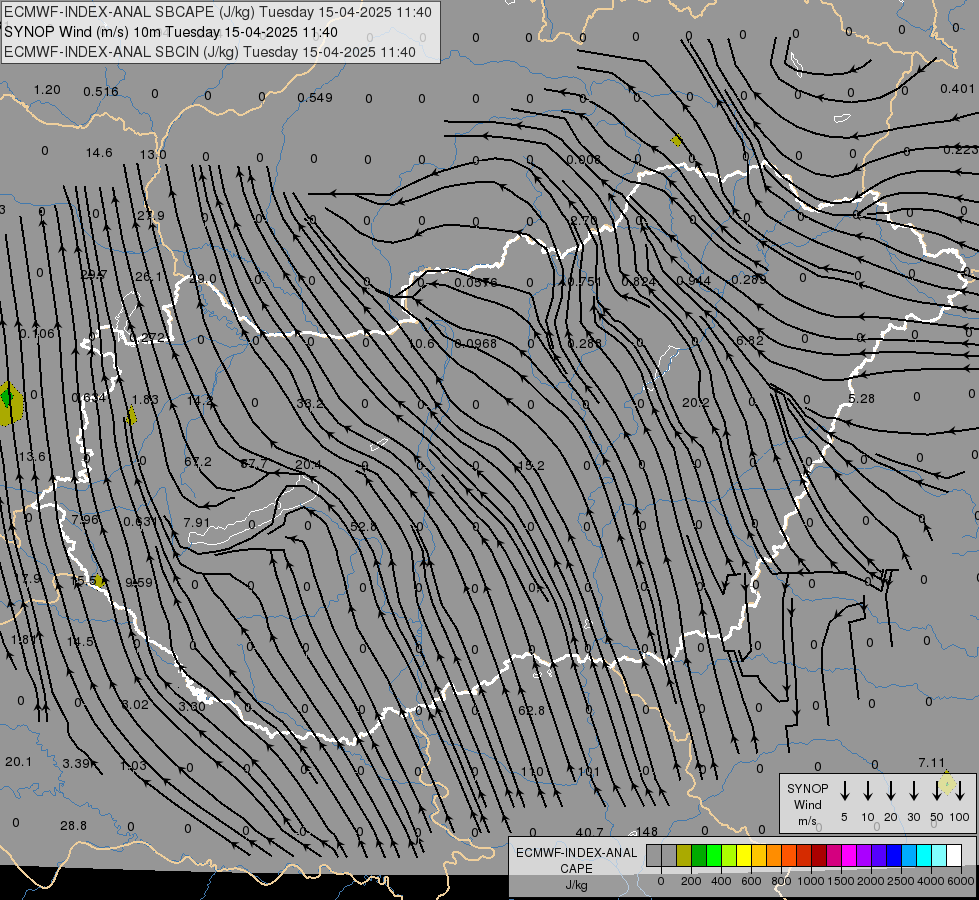Click the map value 20.1
Screen dimensions: 979x900
(x=18, y=762)
